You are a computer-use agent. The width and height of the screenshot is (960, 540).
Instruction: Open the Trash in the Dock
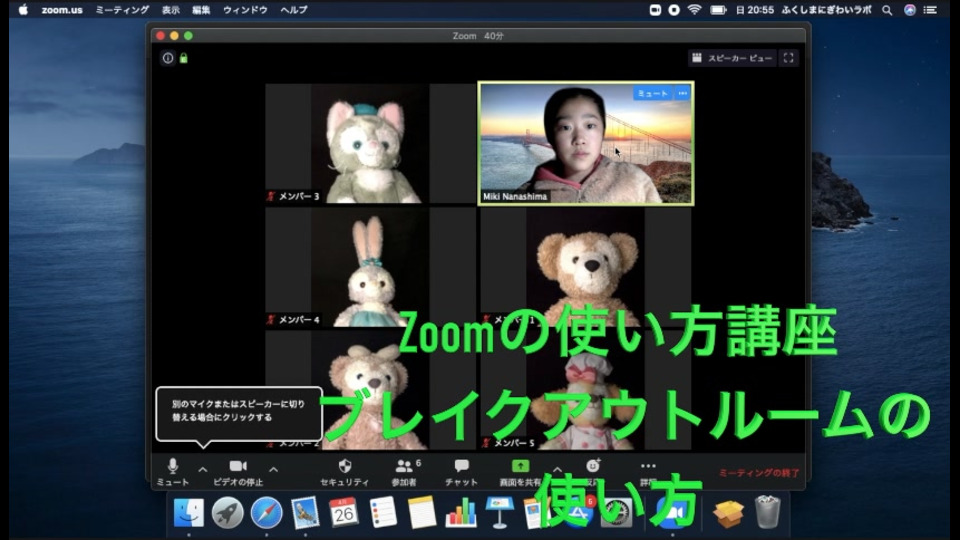[x=767, y=512]
